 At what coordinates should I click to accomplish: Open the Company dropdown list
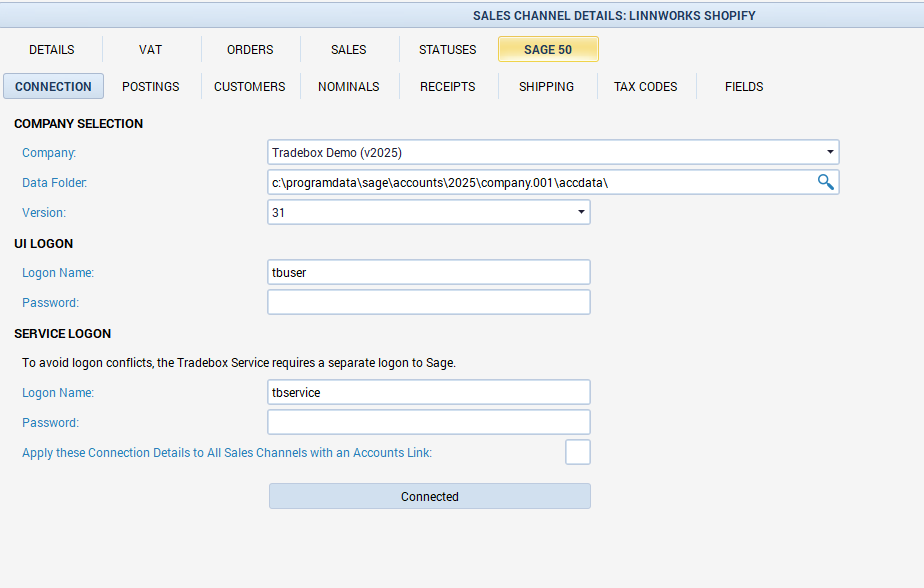tap(830, 152)
